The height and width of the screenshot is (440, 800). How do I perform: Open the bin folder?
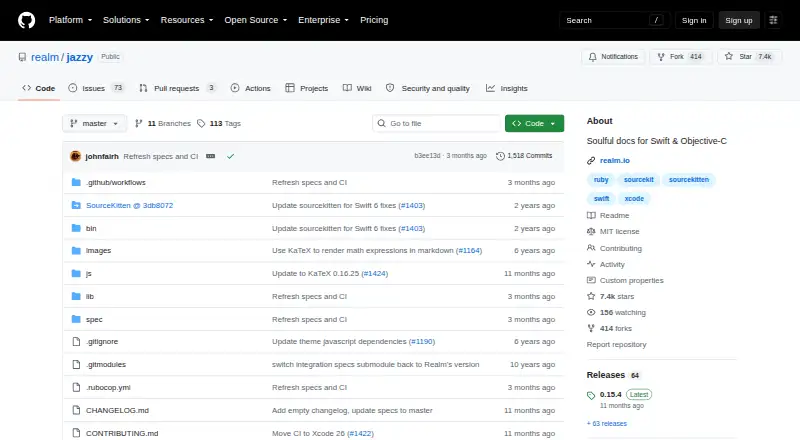91,228
